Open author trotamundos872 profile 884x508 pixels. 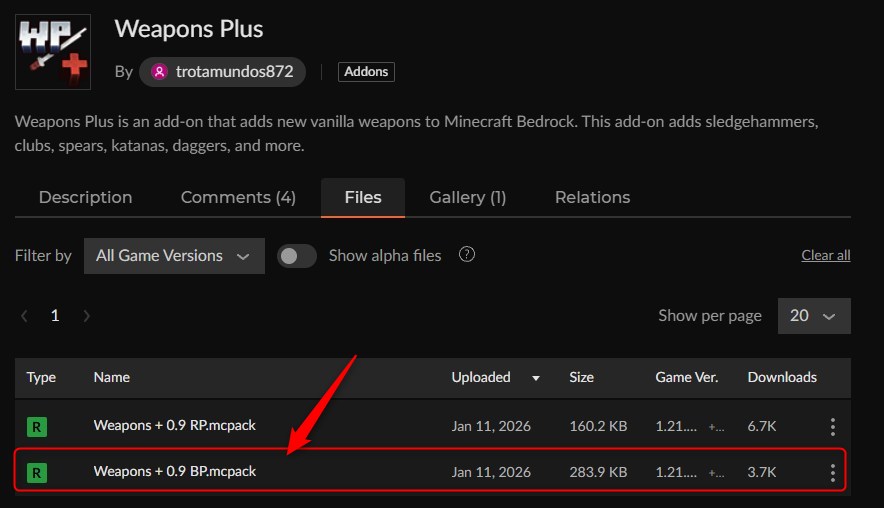[222, 72]
